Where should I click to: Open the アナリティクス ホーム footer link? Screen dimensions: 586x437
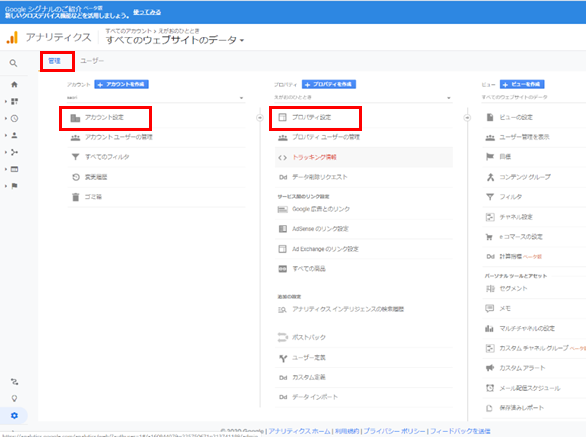(x=299, y=431)
